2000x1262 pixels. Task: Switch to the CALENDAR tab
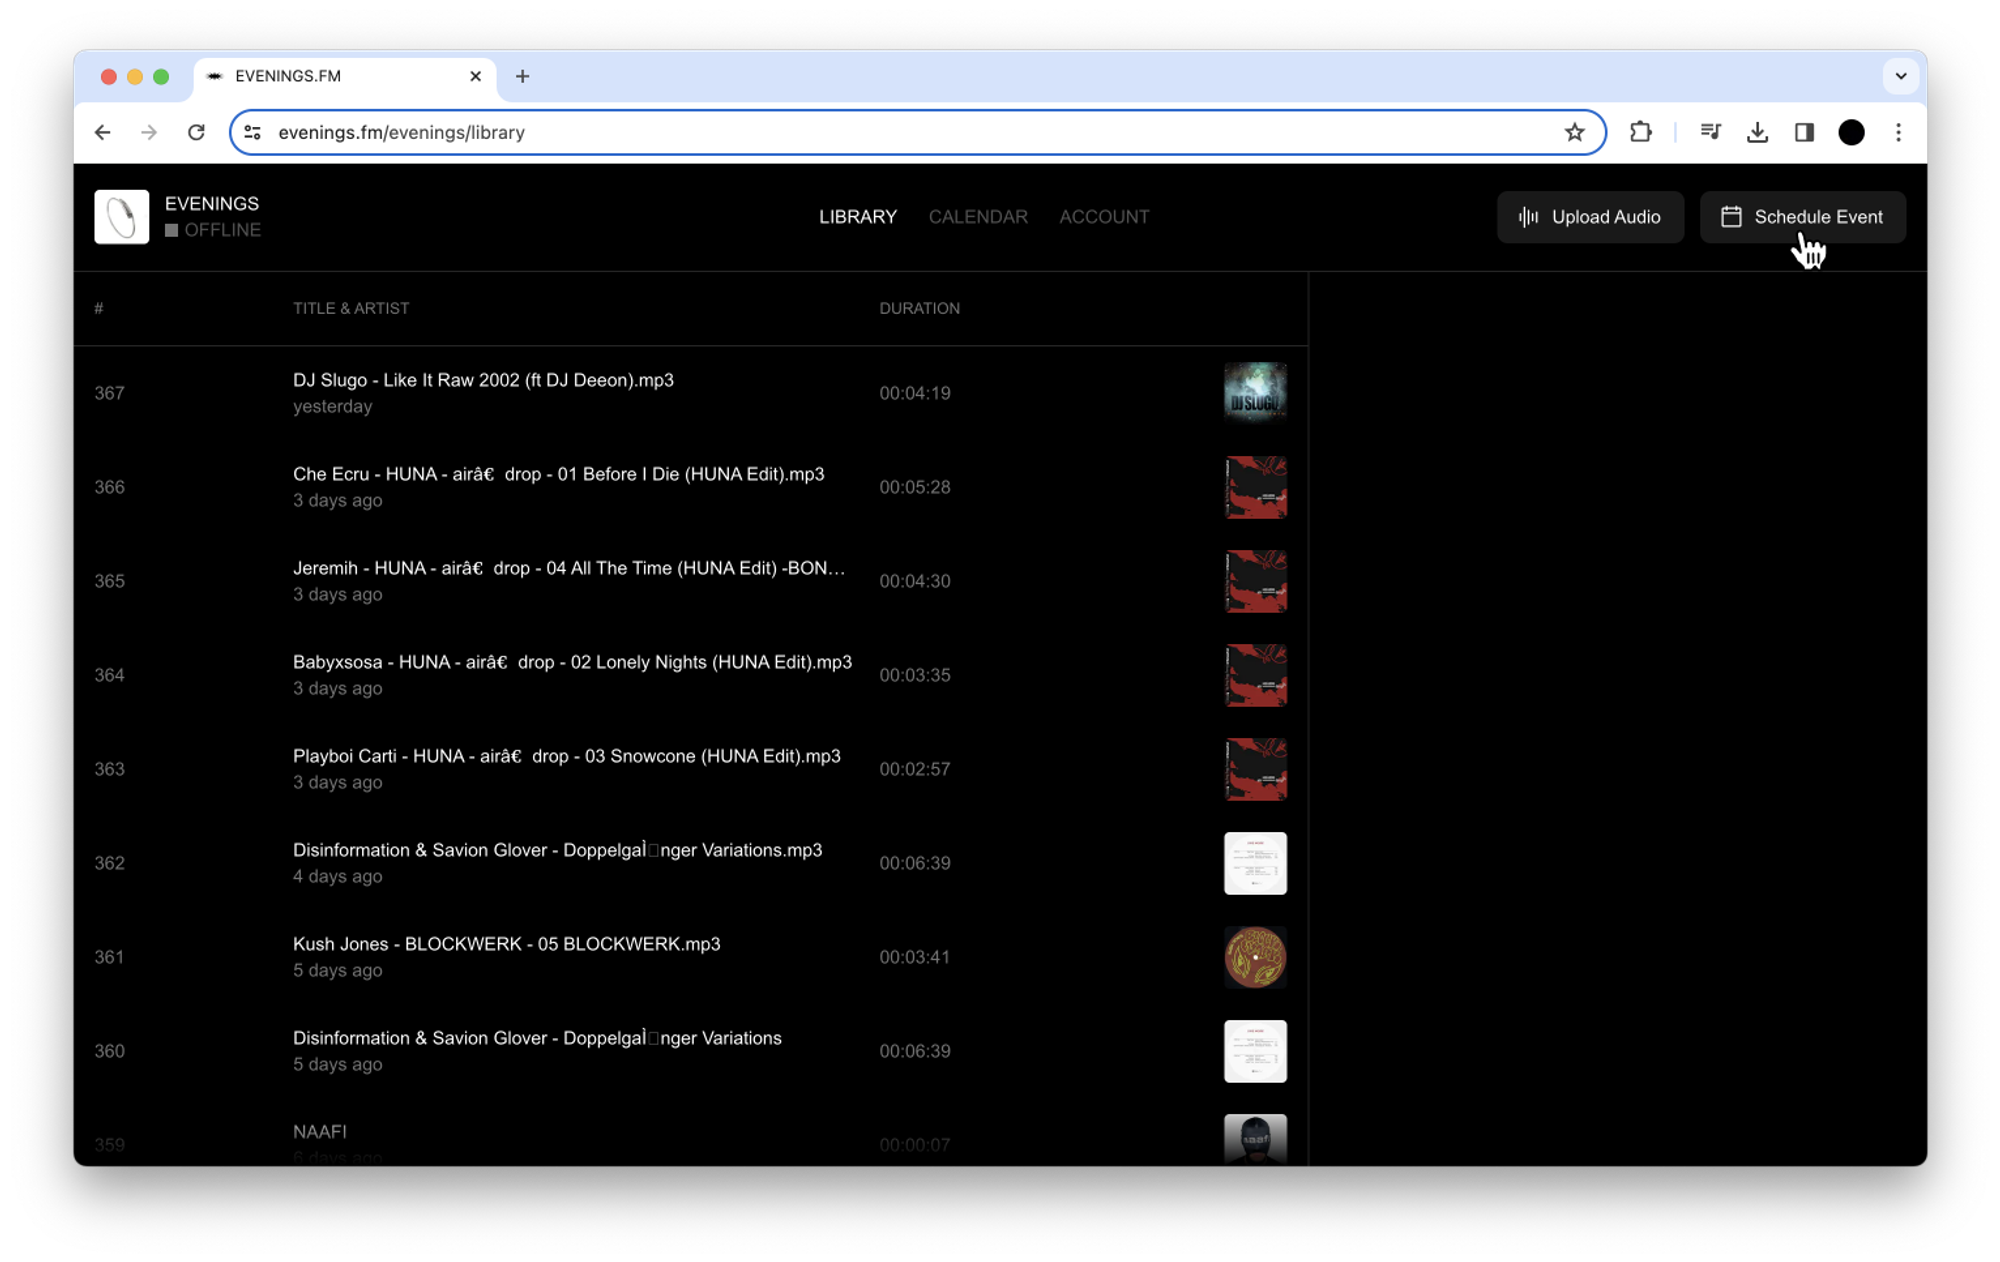click(x=977, y=217)
